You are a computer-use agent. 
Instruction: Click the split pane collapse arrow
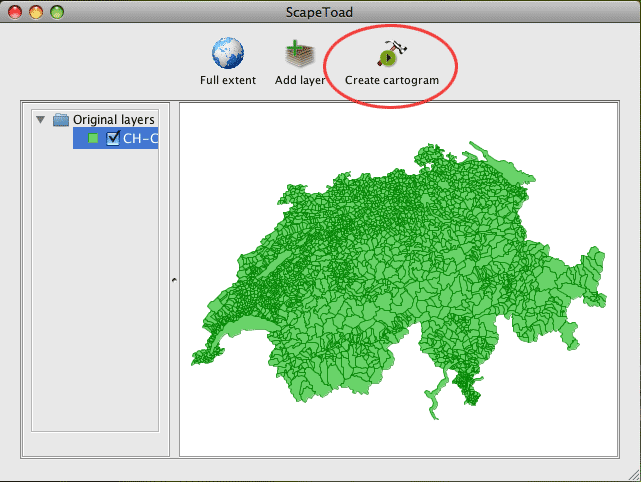[x=175, y=280]
